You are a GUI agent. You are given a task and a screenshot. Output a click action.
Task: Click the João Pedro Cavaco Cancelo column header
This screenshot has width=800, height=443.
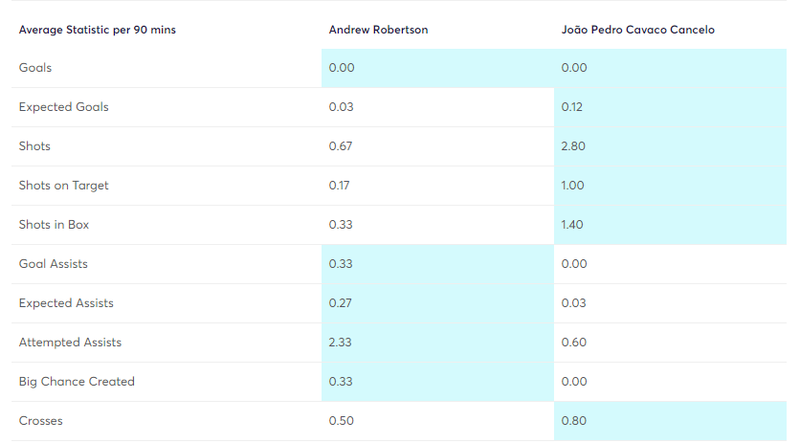[x=638, y=30]
